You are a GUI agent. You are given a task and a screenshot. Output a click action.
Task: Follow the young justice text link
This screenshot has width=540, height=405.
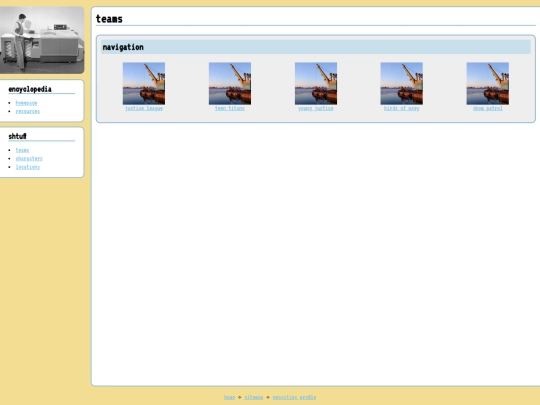click(316, 108)
